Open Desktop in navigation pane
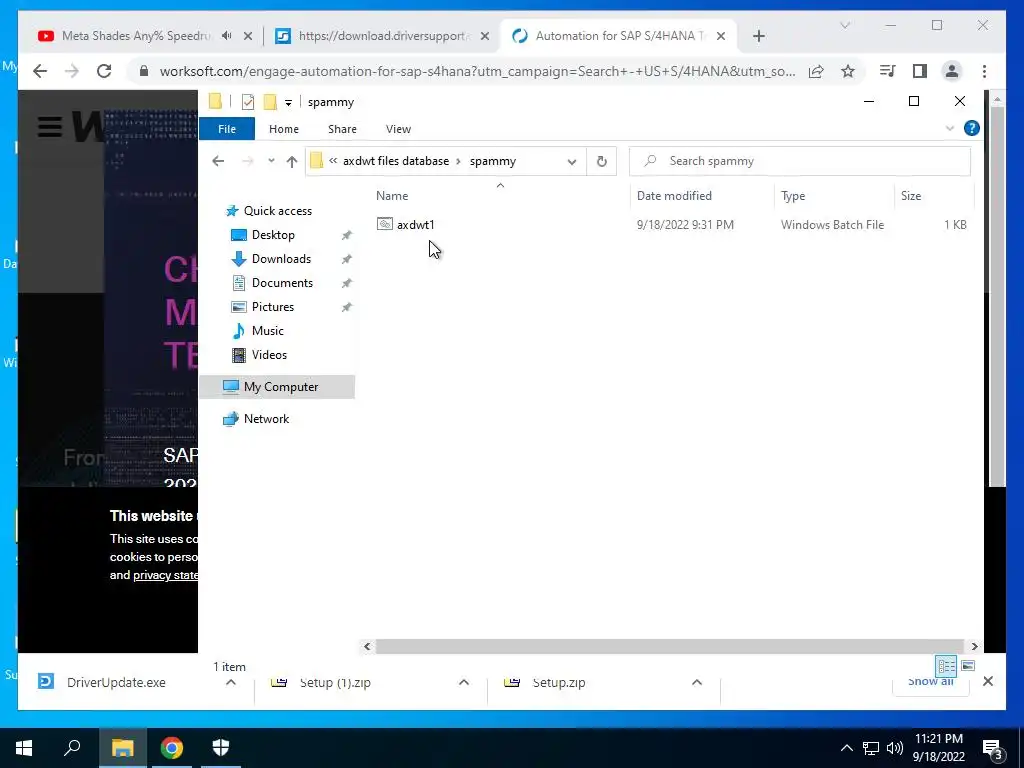This screenshot has height=768, width=1024. [x=273, y=235]
